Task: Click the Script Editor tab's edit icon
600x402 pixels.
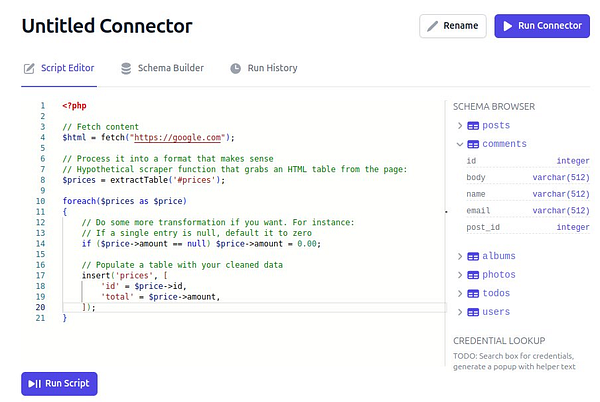Action: 29,68
